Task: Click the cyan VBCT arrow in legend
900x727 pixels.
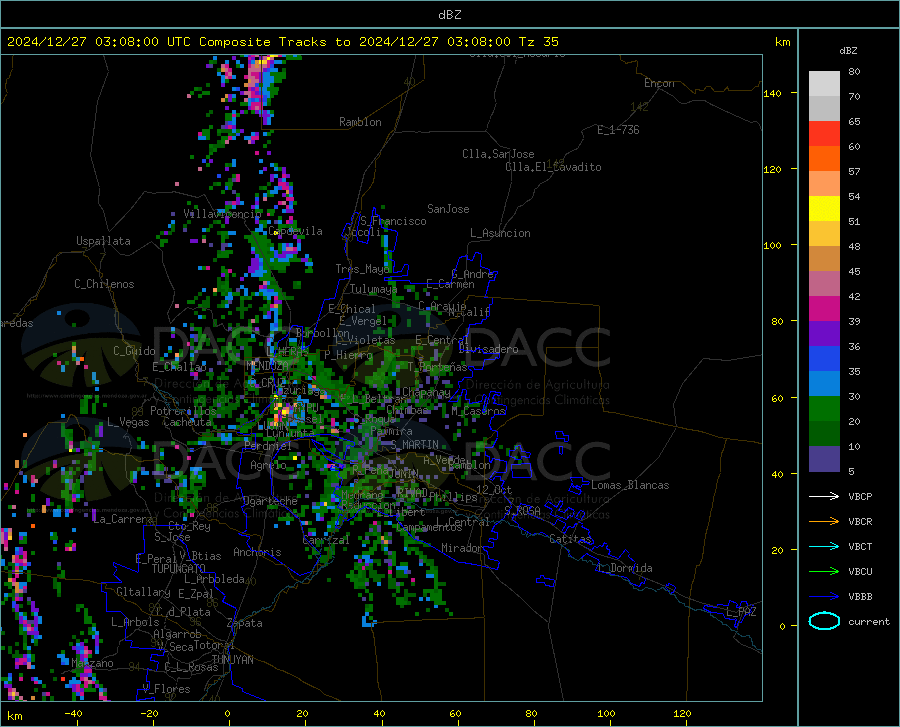Action: [824, 546]
